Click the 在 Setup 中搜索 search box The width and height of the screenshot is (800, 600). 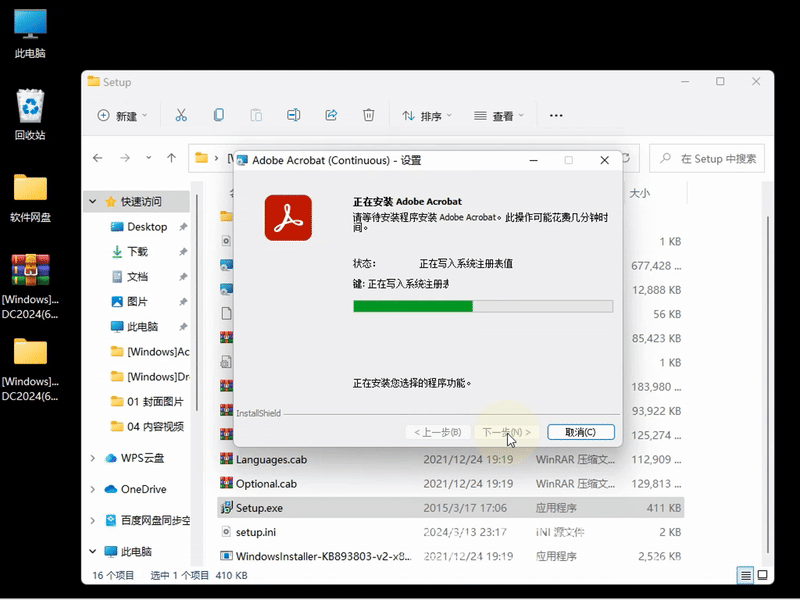pyautogui.click(x=707, y=158)
